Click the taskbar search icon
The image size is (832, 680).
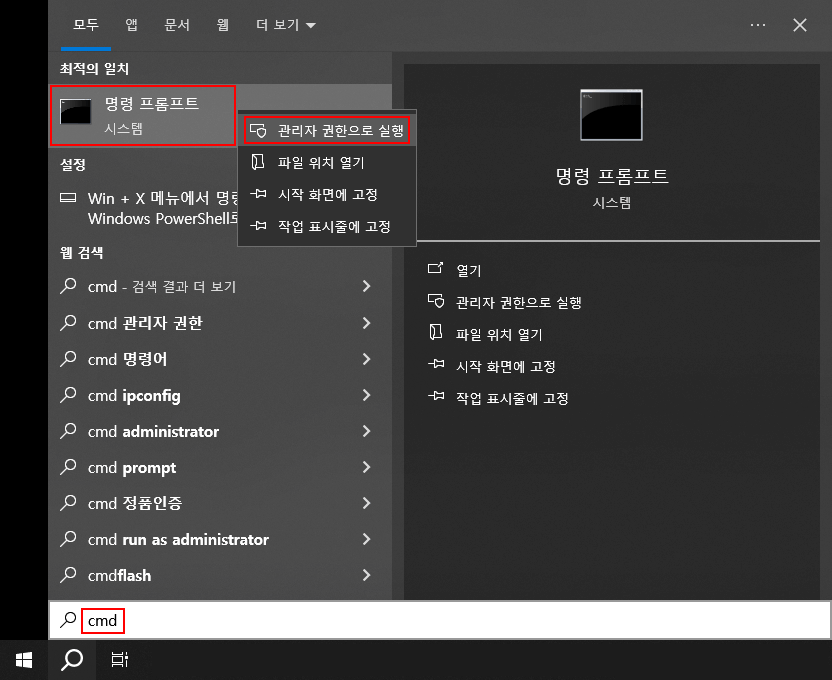(72, 660)
